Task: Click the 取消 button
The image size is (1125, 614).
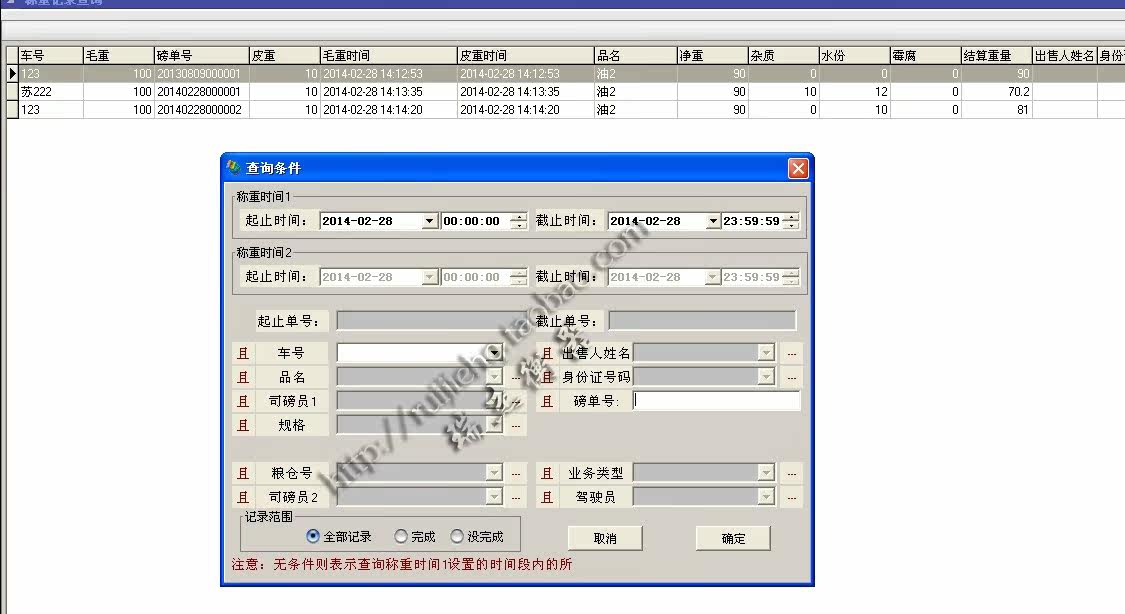Action: (x=605, y=538)
